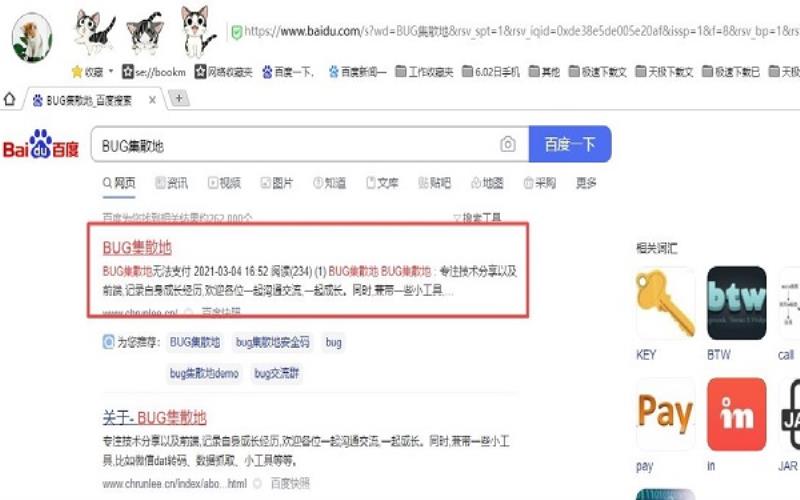This screenshot has height=500, width=800.
Task: Expand the 收藏 favorites dropdown arrow
Action: (111, 71)
